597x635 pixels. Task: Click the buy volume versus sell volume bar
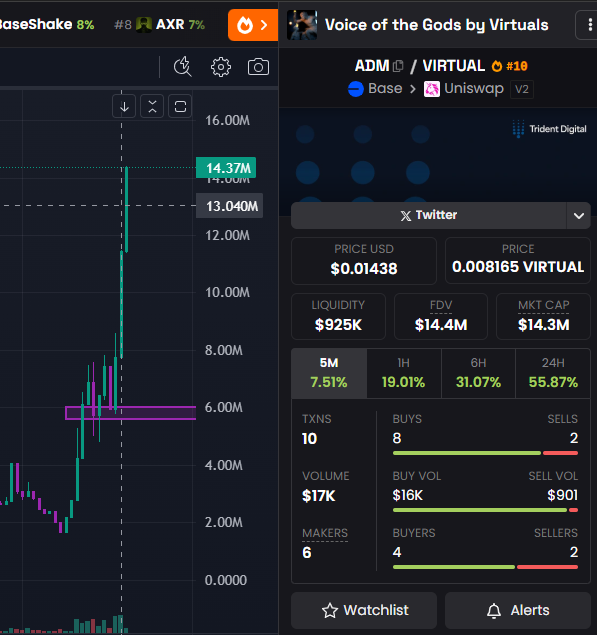coord(485,510)
